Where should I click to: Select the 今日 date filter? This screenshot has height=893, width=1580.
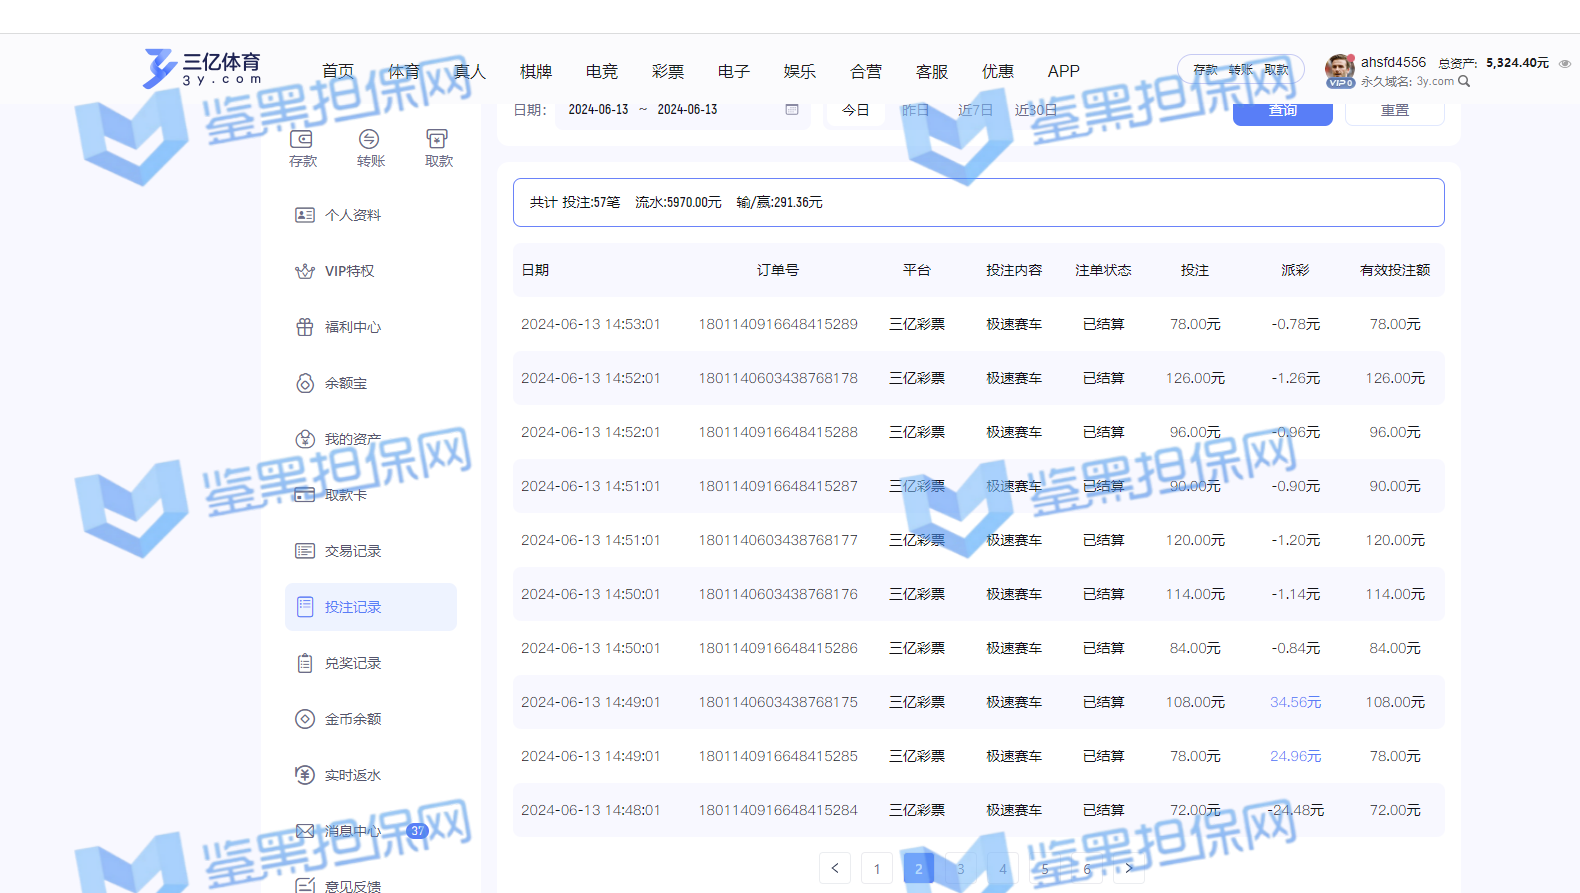tap(855, 110)
